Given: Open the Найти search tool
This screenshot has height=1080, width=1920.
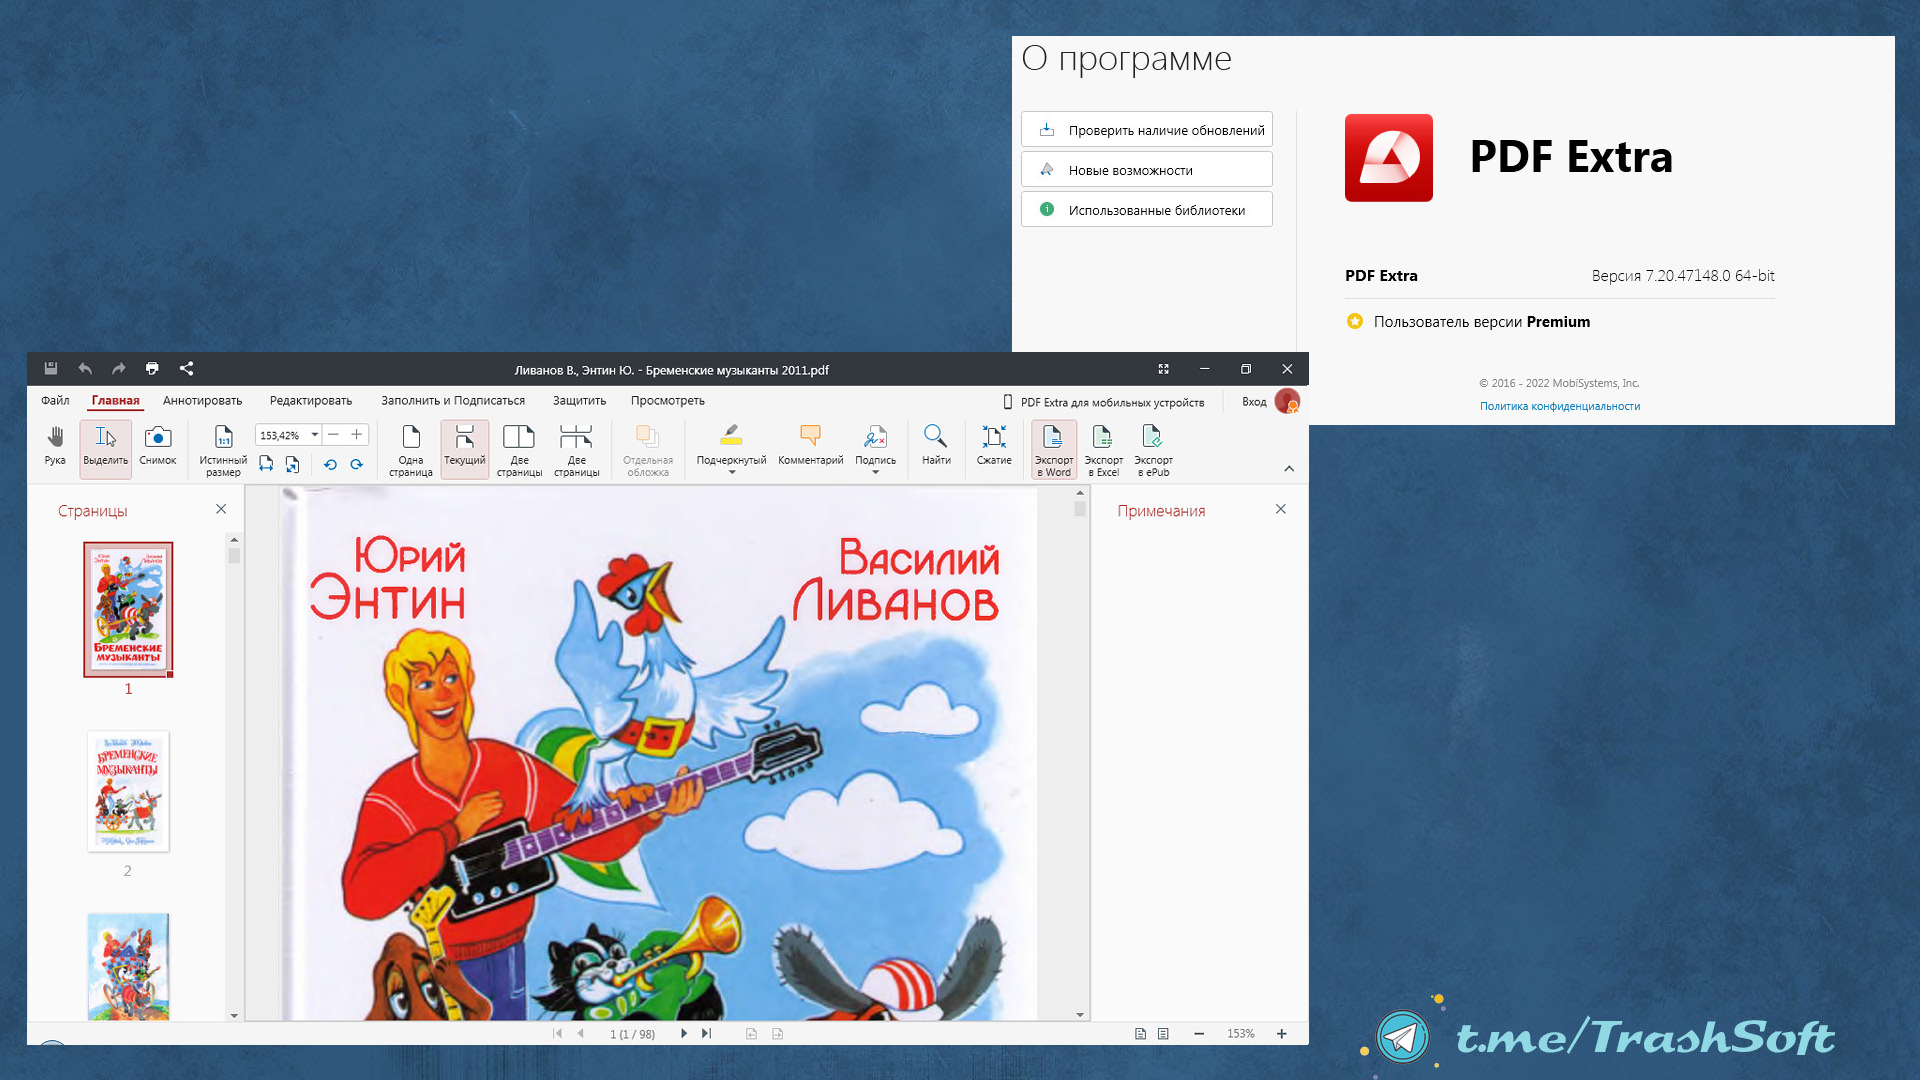Looking at the screenshot, I should [x=936, y=445].
